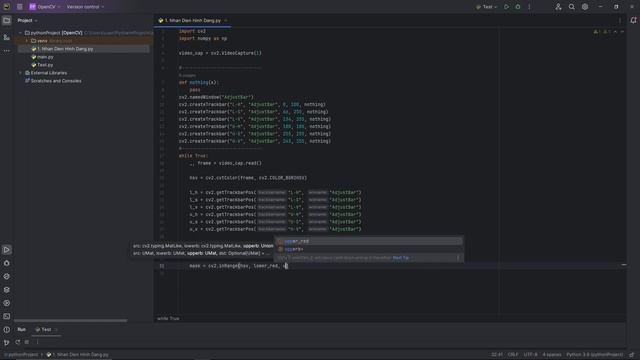Jump to next highlighted error arrow
The height and width of the screenshot is (360, 640).
(x=622, y=32)
